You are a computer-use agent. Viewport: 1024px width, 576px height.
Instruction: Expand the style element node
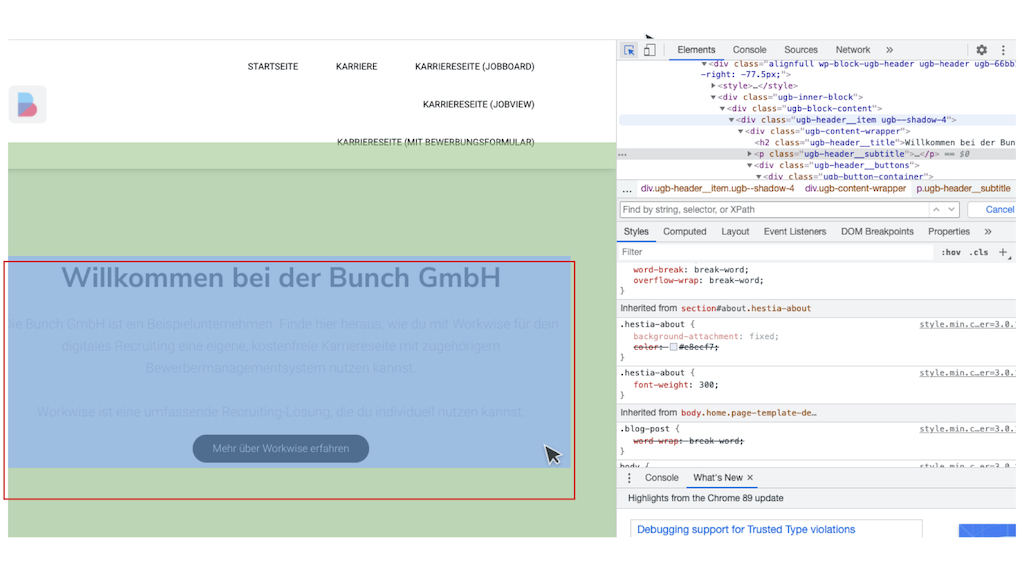click(713, 86)
